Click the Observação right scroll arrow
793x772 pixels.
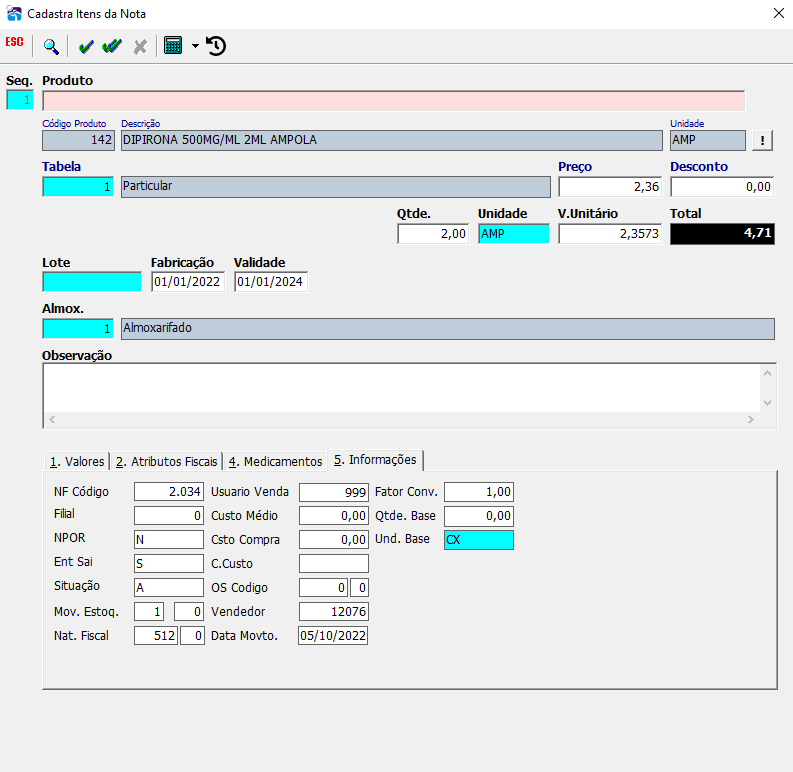point(751,419)
